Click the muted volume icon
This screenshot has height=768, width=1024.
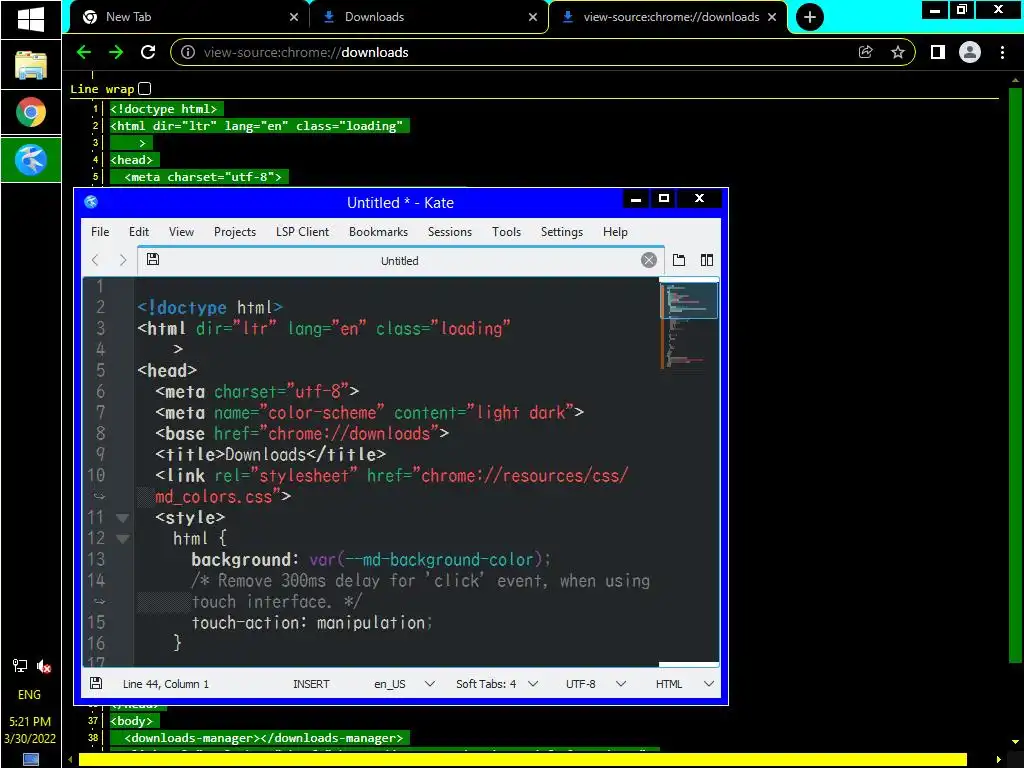(44, 665)
